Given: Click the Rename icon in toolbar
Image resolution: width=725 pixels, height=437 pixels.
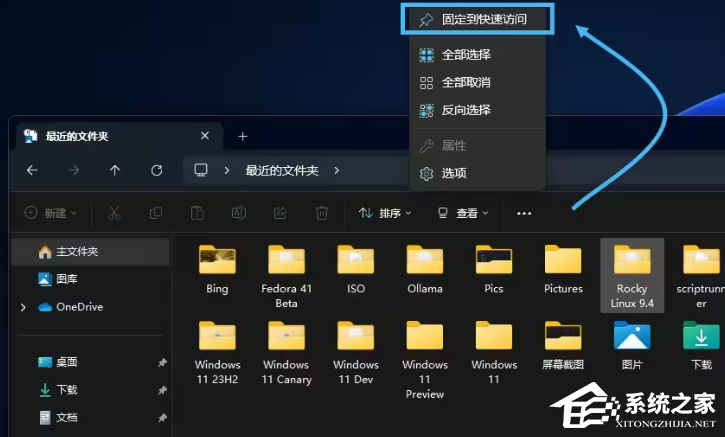Looking at the screenshot, I should (x=239, y=213).
